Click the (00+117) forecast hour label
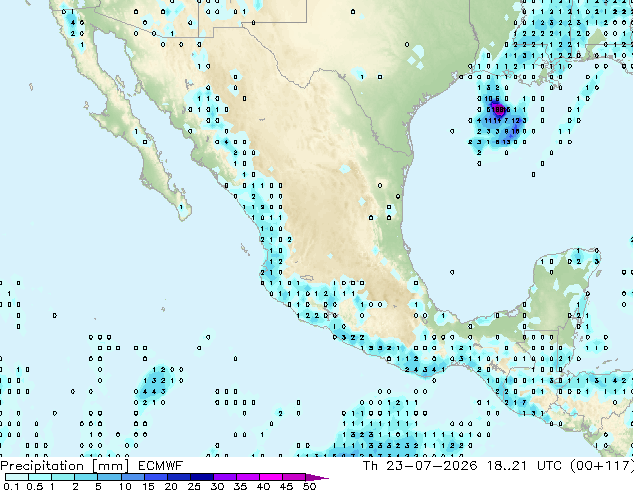Screen dimensions: 634x490 602,466
